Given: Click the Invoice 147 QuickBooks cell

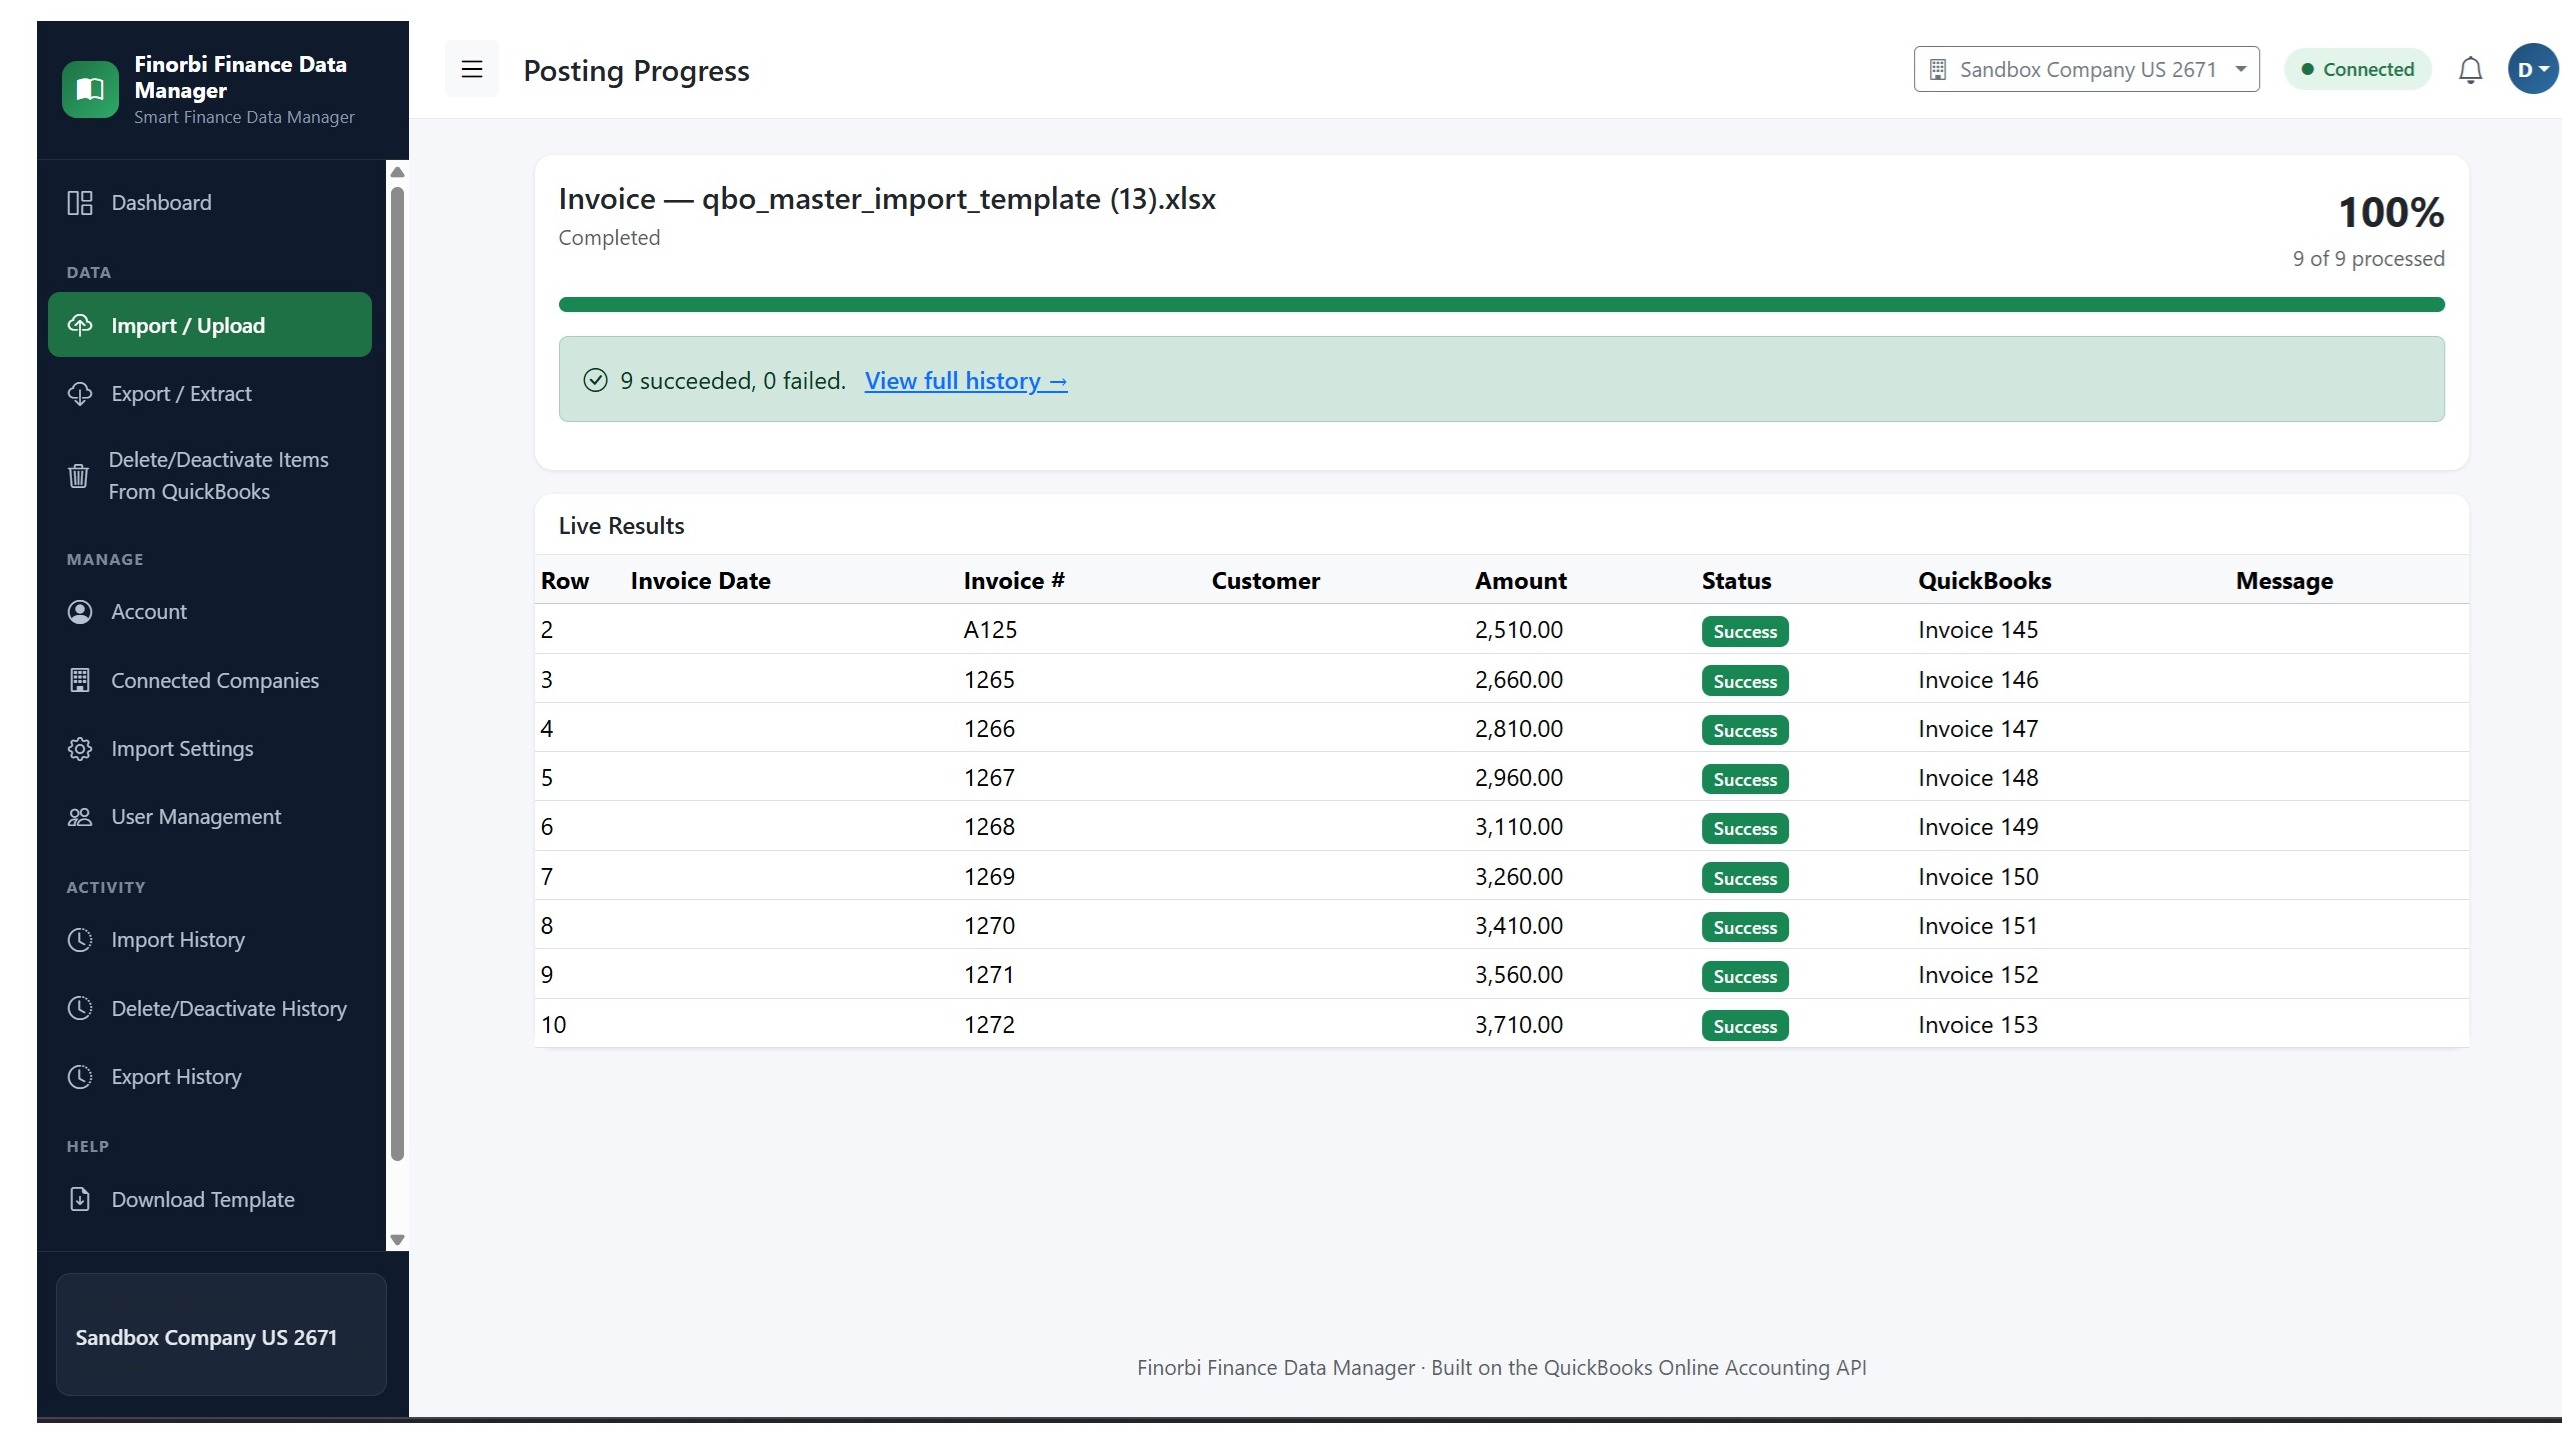Looking at the screenshot, I should tap(1977, 729).
